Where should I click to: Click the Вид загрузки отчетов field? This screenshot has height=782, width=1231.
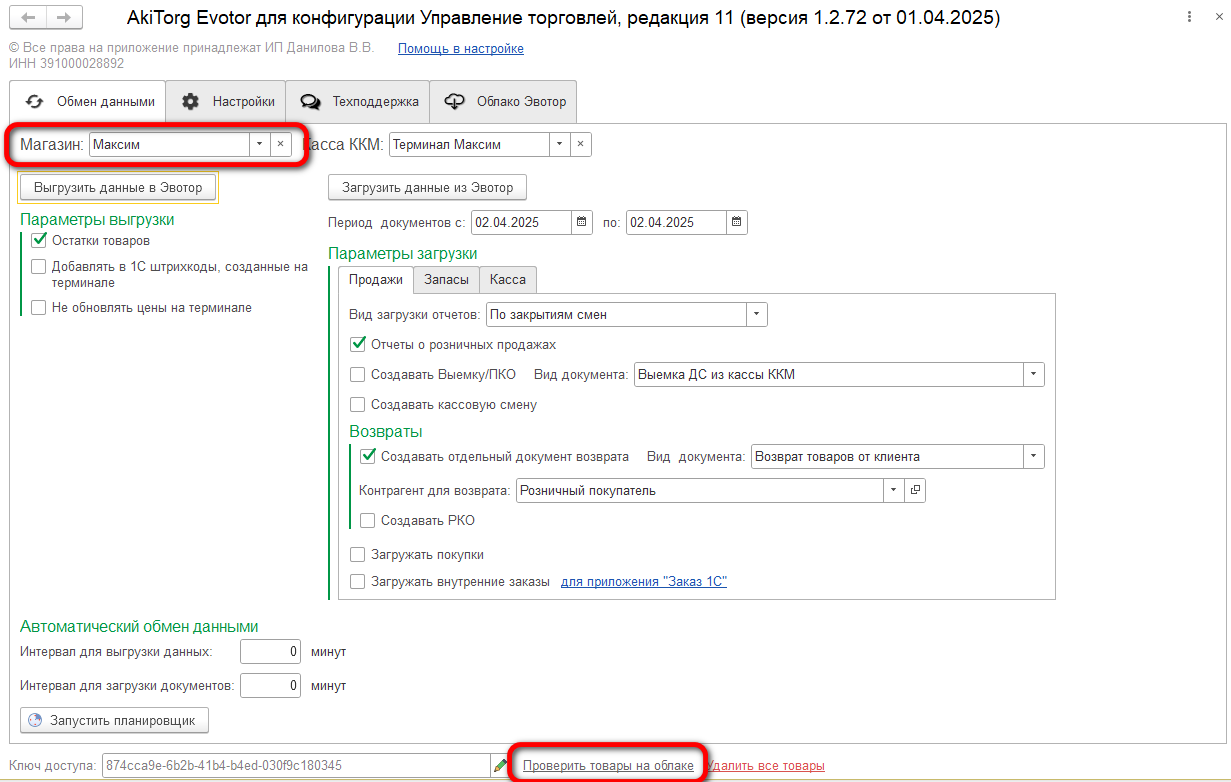click(x=616, y=314)
